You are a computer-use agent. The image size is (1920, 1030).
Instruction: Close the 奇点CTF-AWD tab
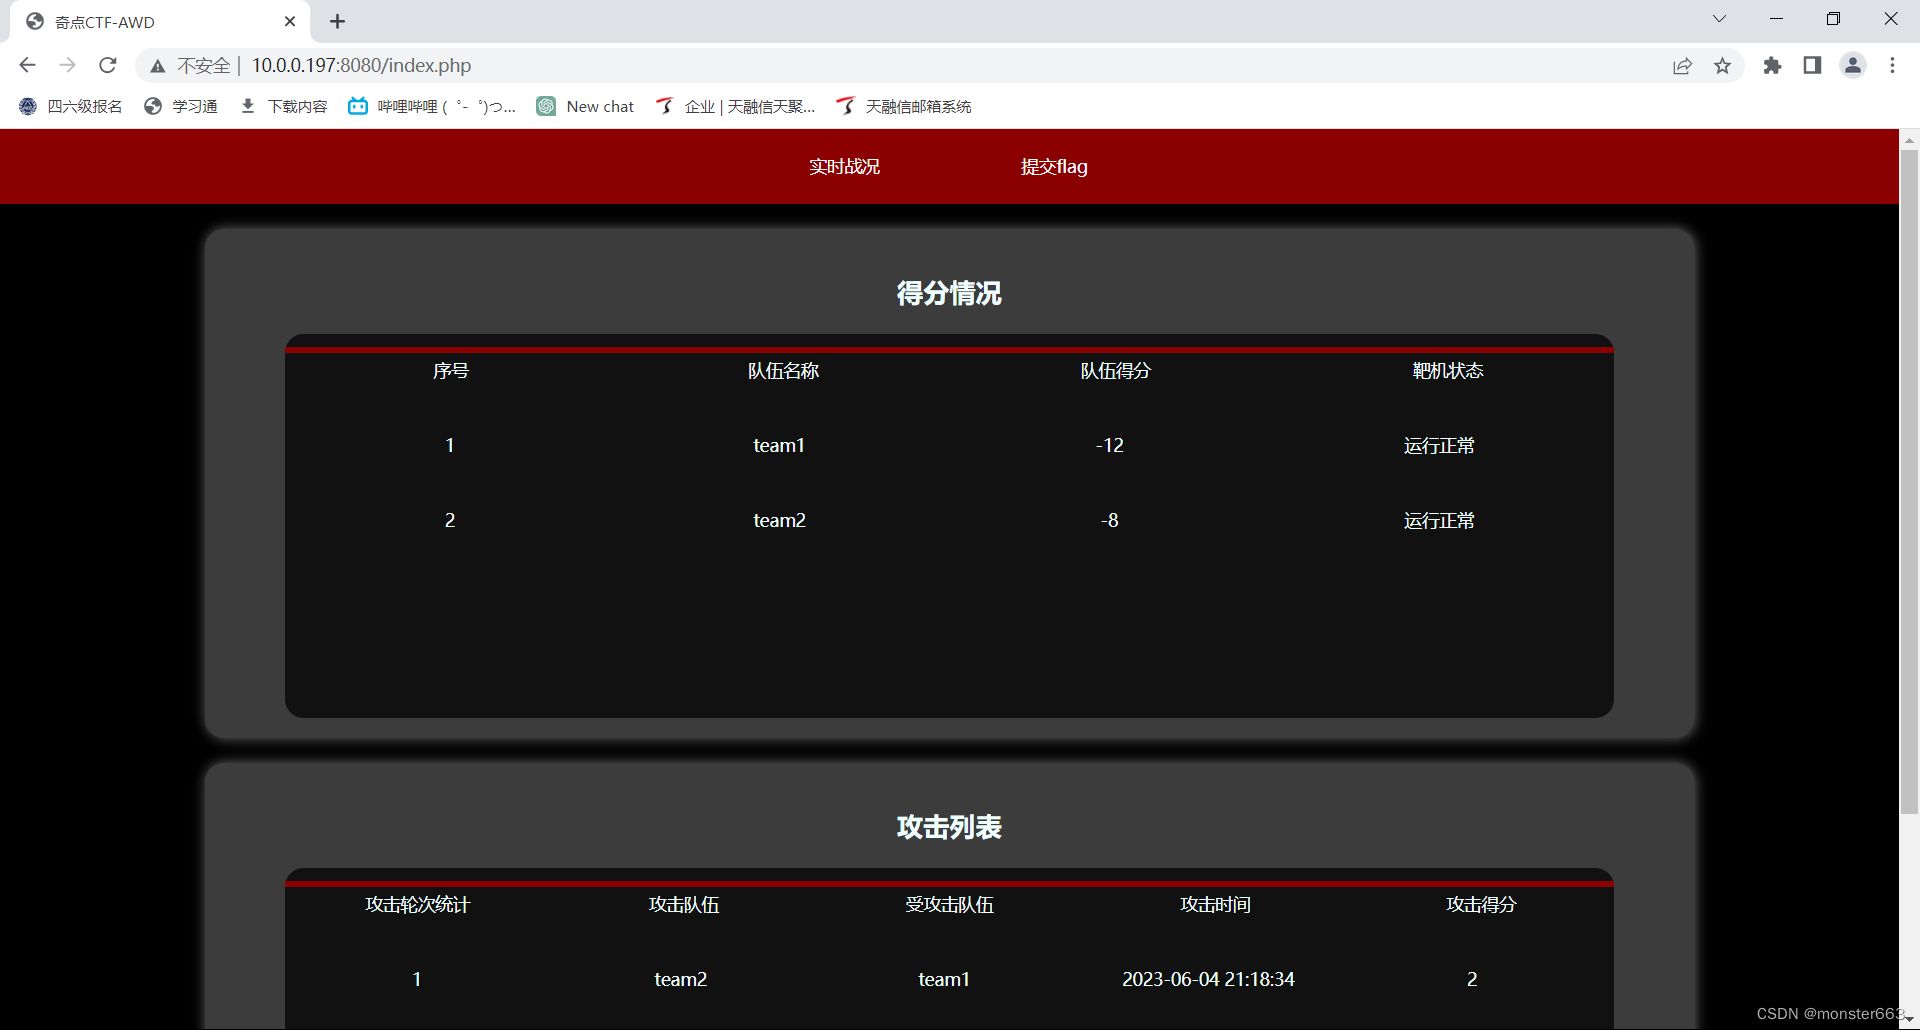[290, 21]
